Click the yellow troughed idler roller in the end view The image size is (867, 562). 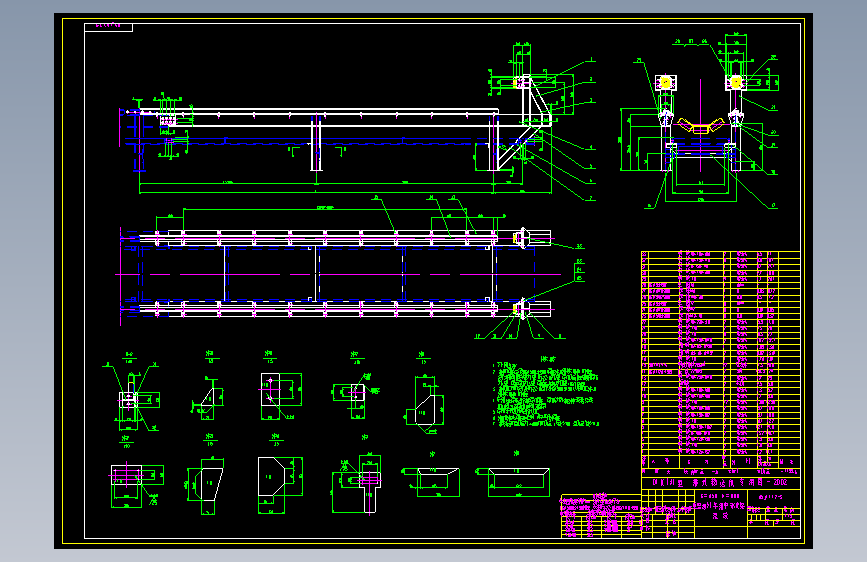[x=701, y=126]
